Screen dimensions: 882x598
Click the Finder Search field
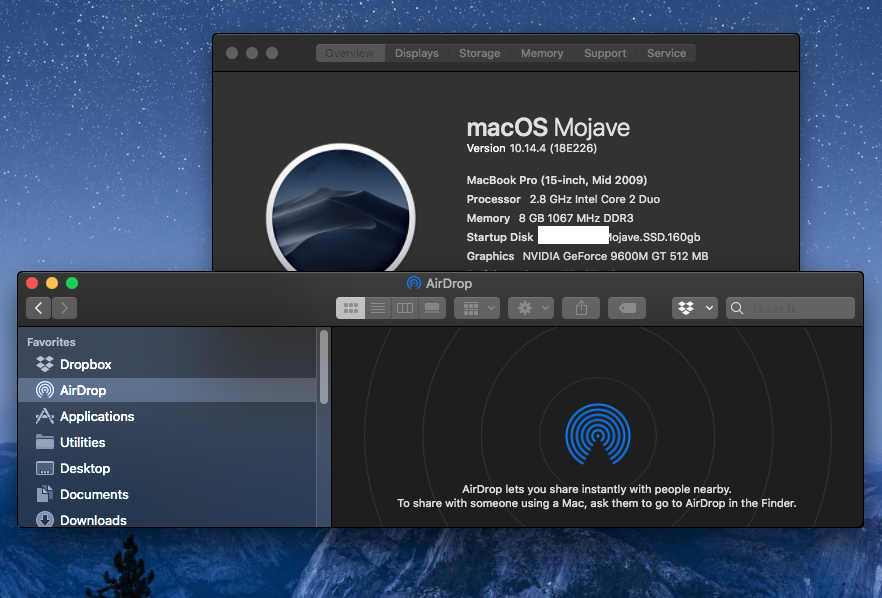[790, 308]
